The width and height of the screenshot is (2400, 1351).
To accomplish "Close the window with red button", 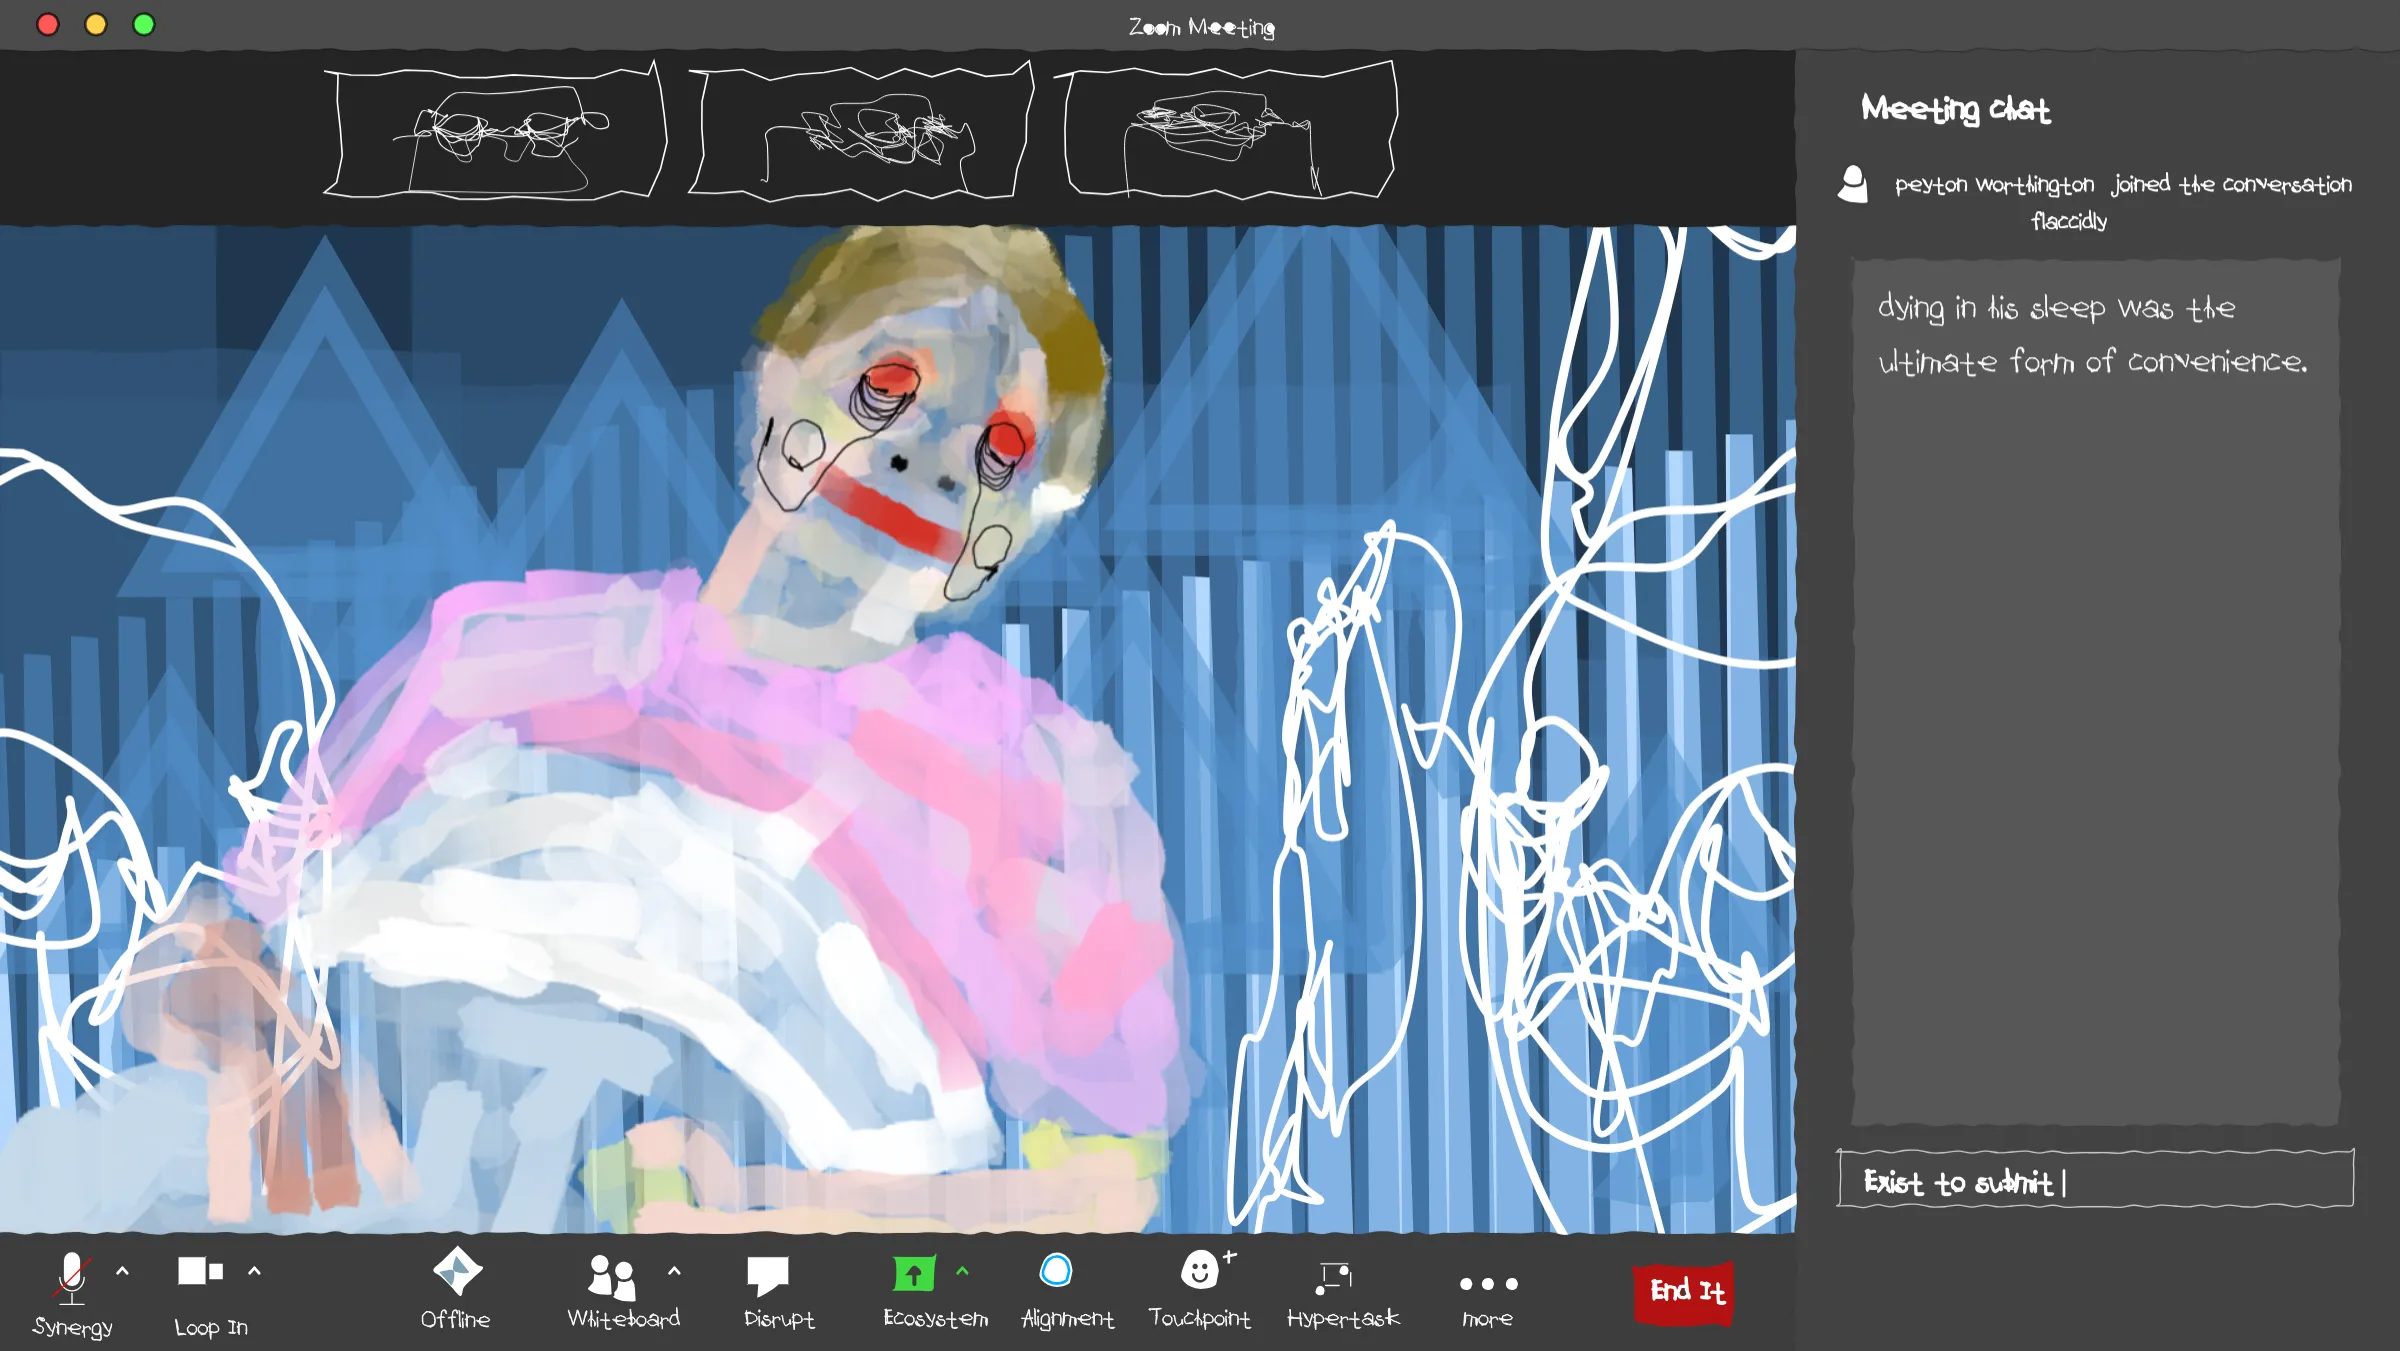I will tap(47, 24).
